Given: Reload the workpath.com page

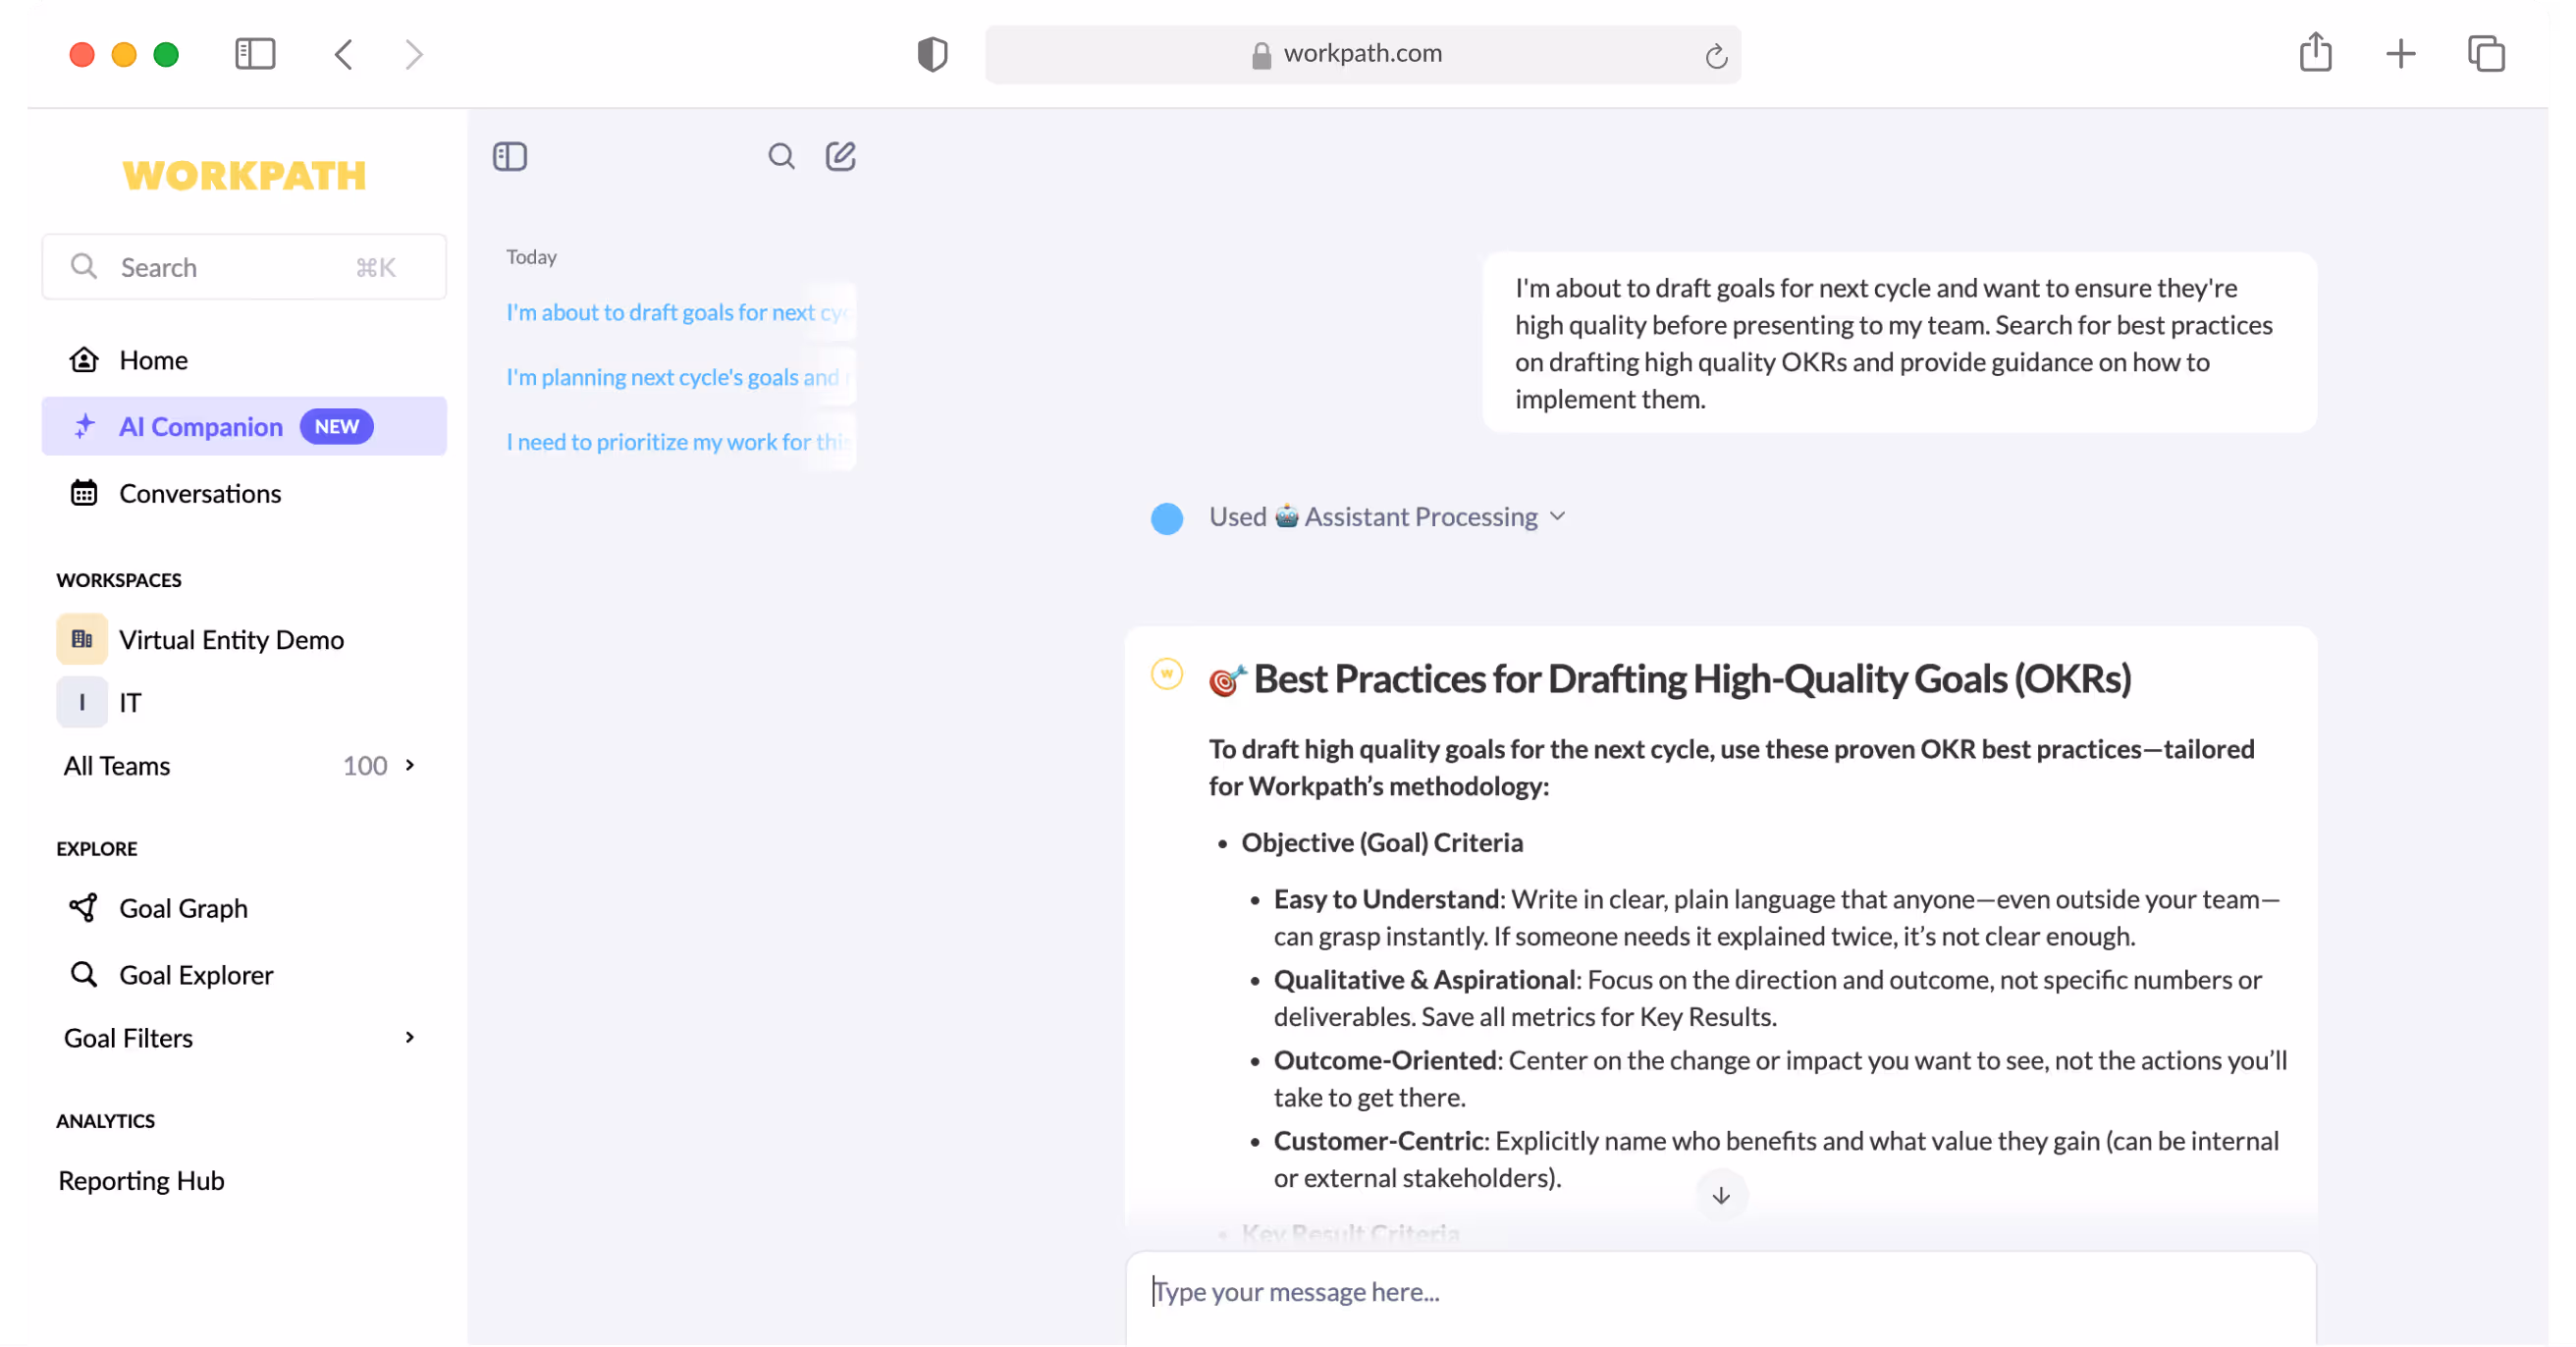Looking at the screenshot, I should click(1717, 55).
